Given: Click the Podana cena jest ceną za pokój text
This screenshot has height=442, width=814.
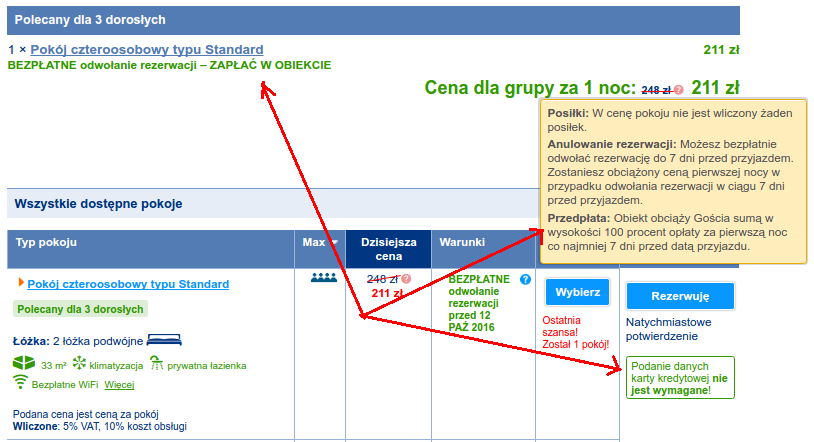Looking at the screenshot, I should (86, 414).
